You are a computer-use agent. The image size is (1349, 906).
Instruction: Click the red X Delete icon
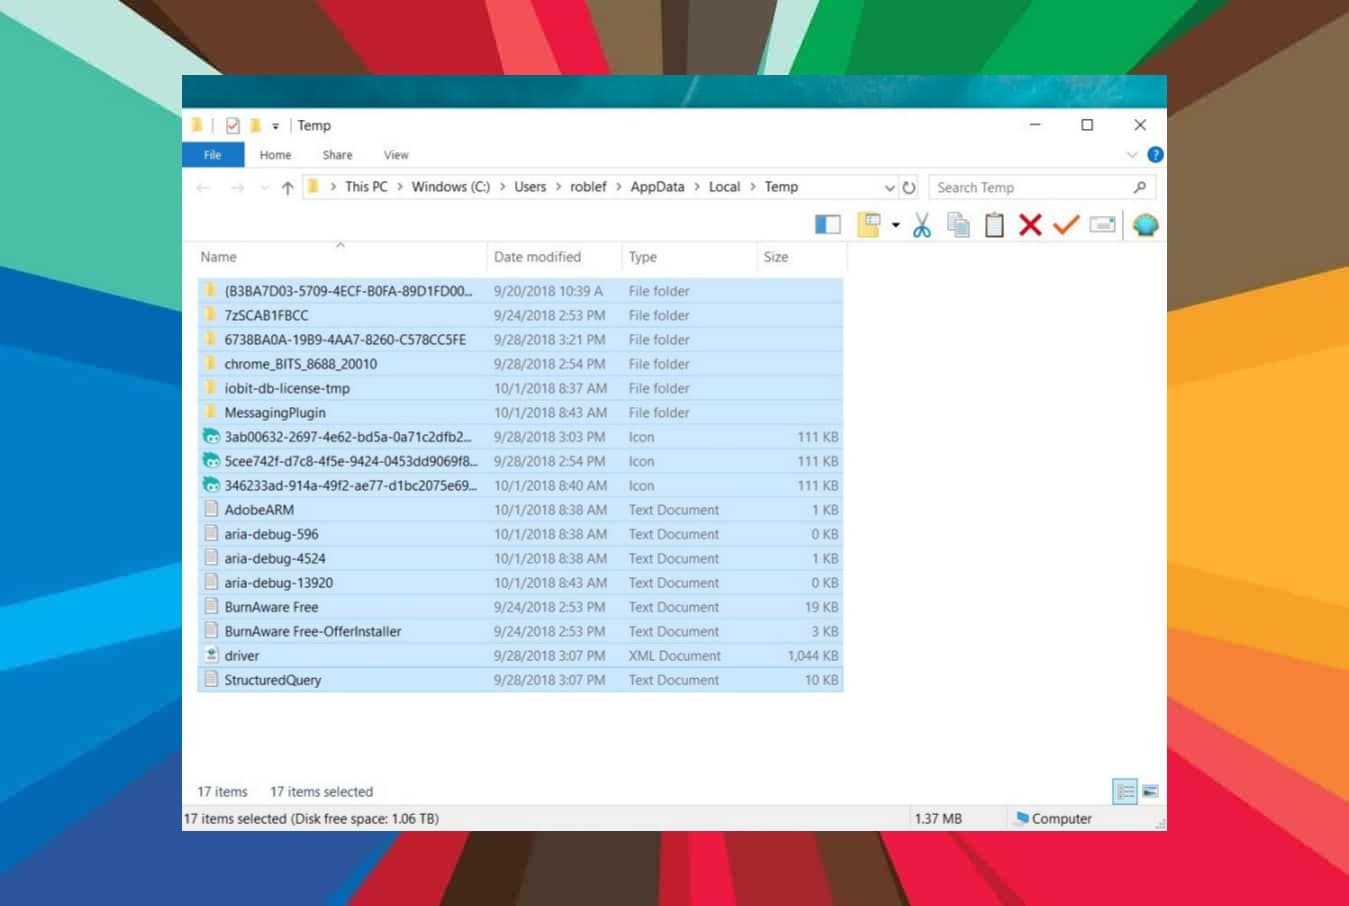pos(1030,225)
